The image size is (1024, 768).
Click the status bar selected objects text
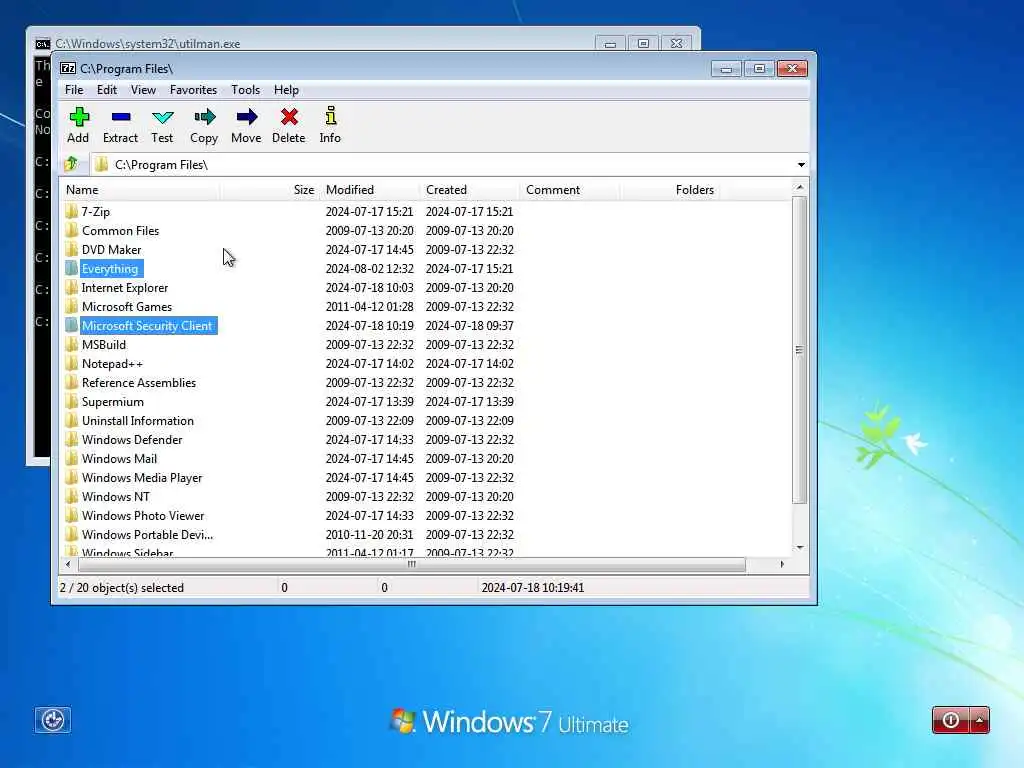[121, 588]
